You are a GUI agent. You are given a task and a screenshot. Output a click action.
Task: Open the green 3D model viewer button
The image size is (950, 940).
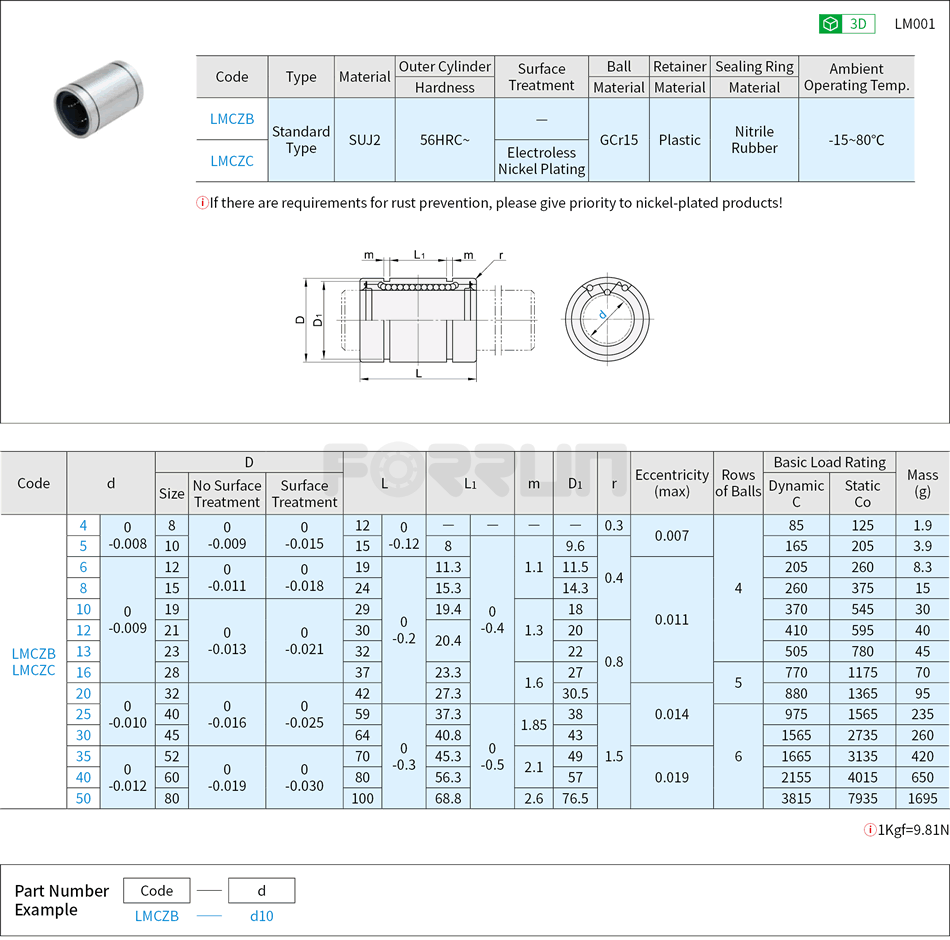[x=846, y=24]
